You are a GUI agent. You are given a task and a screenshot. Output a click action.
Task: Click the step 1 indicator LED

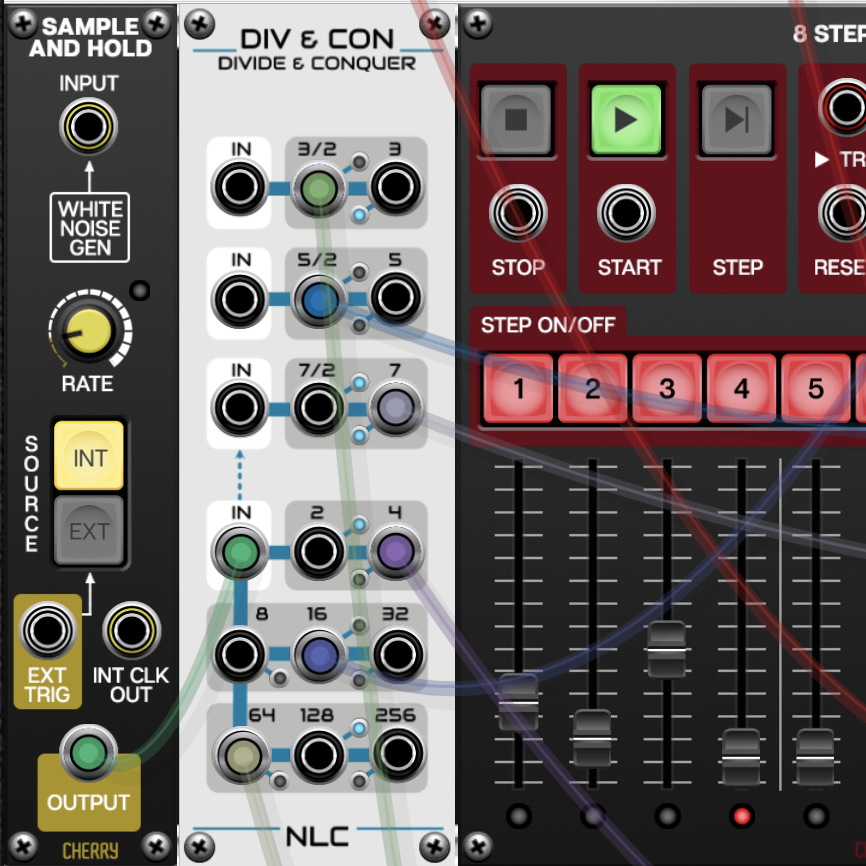(x=519, y=816)
